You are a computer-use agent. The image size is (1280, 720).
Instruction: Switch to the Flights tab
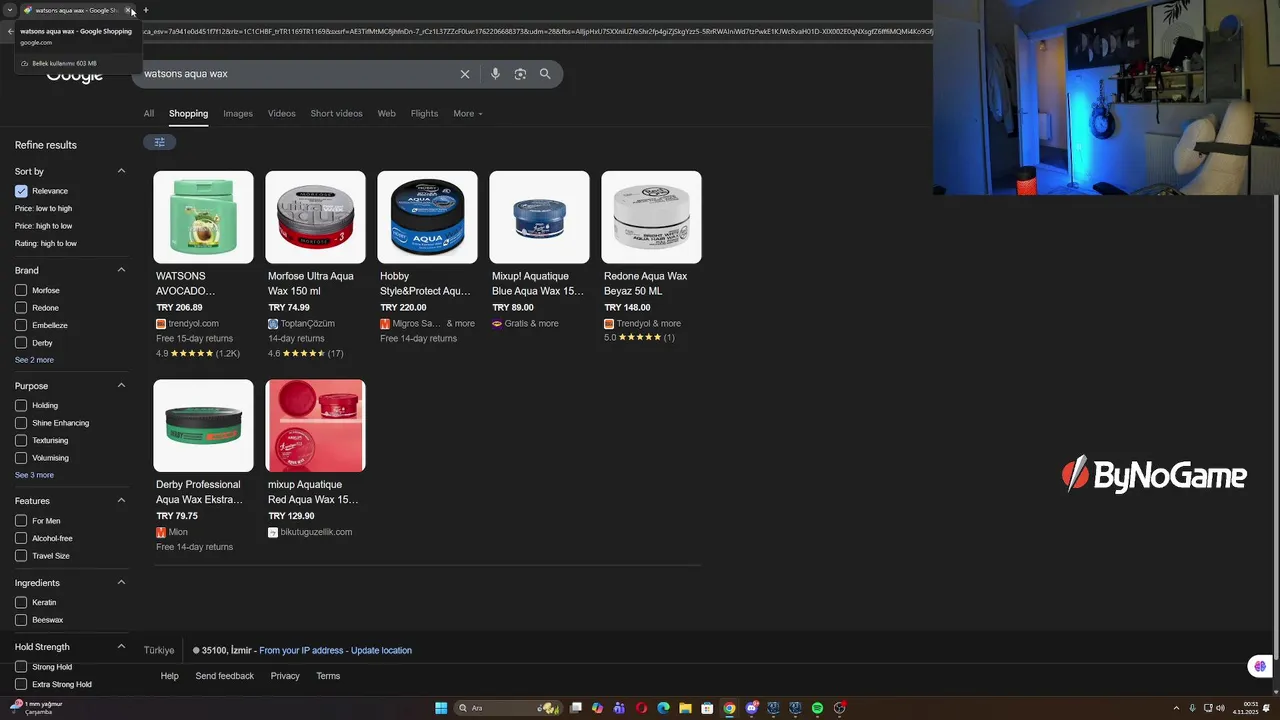424,113
